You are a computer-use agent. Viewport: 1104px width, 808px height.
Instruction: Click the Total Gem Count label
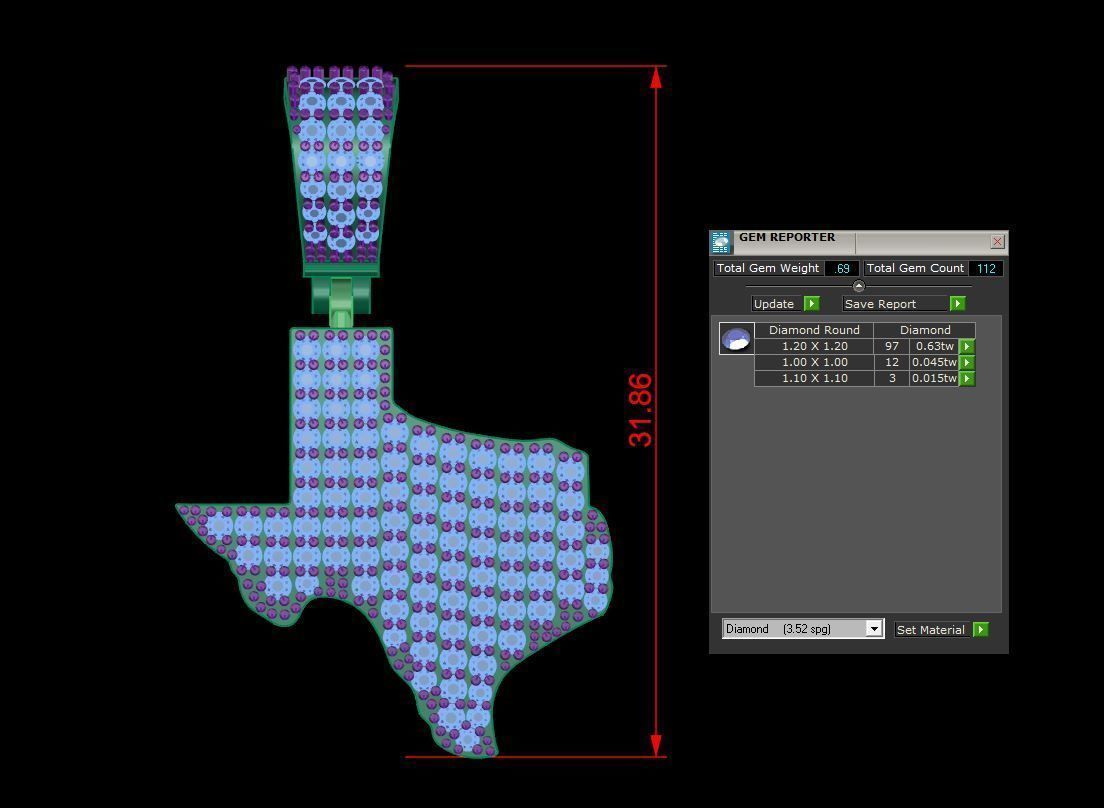click(x=916, y=268)
